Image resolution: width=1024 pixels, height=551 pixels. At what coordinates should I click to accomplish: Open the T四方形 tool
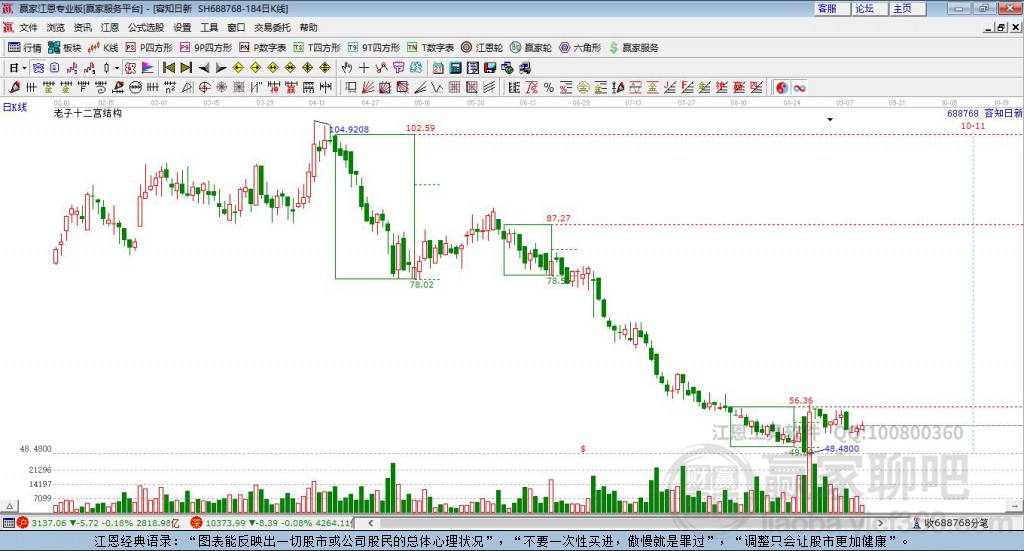[x=317, y=48]
